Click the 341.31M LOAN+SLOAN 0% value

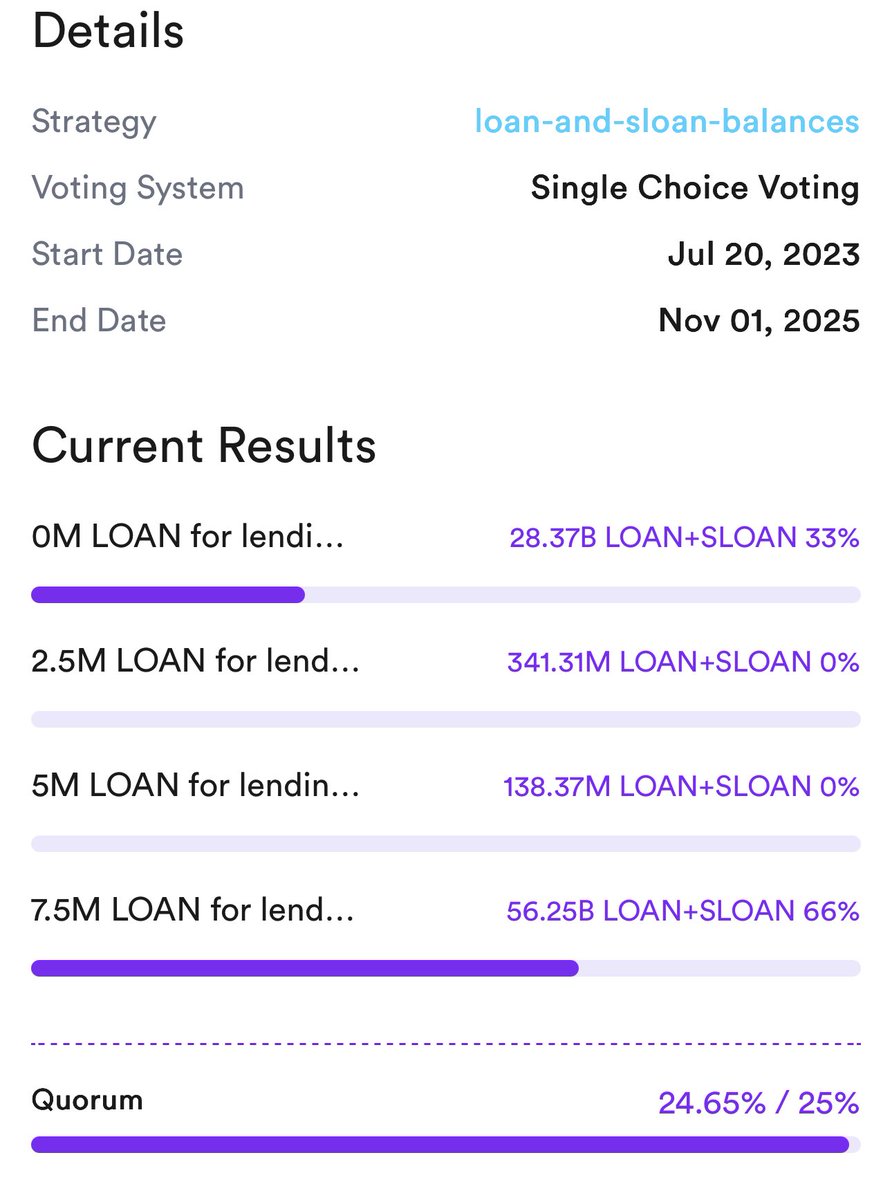pos(683,662)
